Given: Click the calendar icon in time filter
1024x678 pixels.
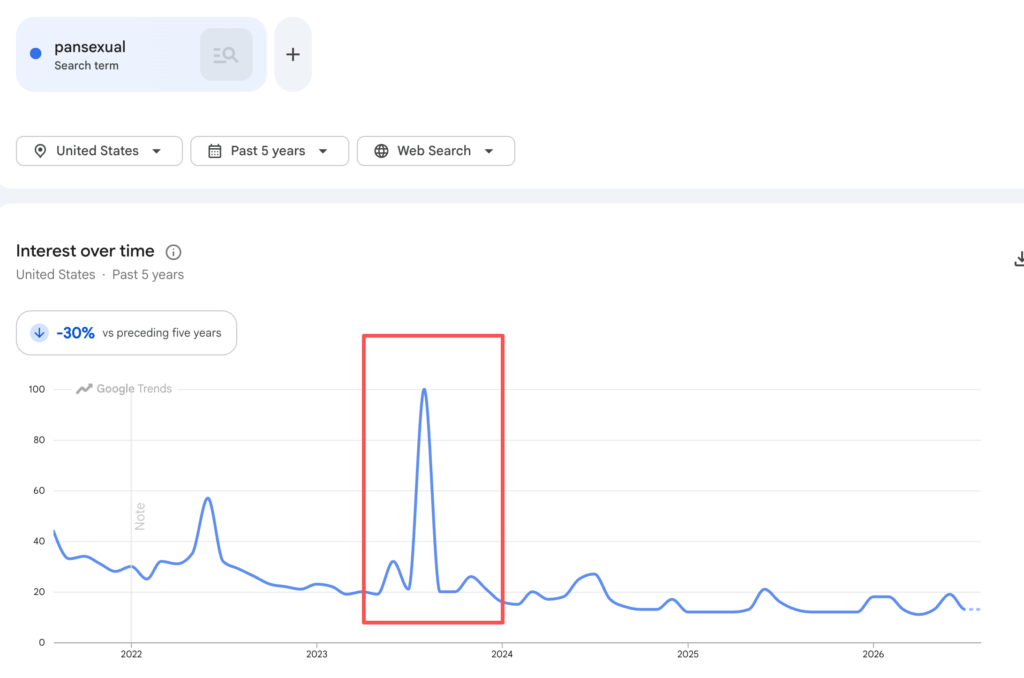Looking at the screenshot, I should pyautogui.click(x=214, y=151).
